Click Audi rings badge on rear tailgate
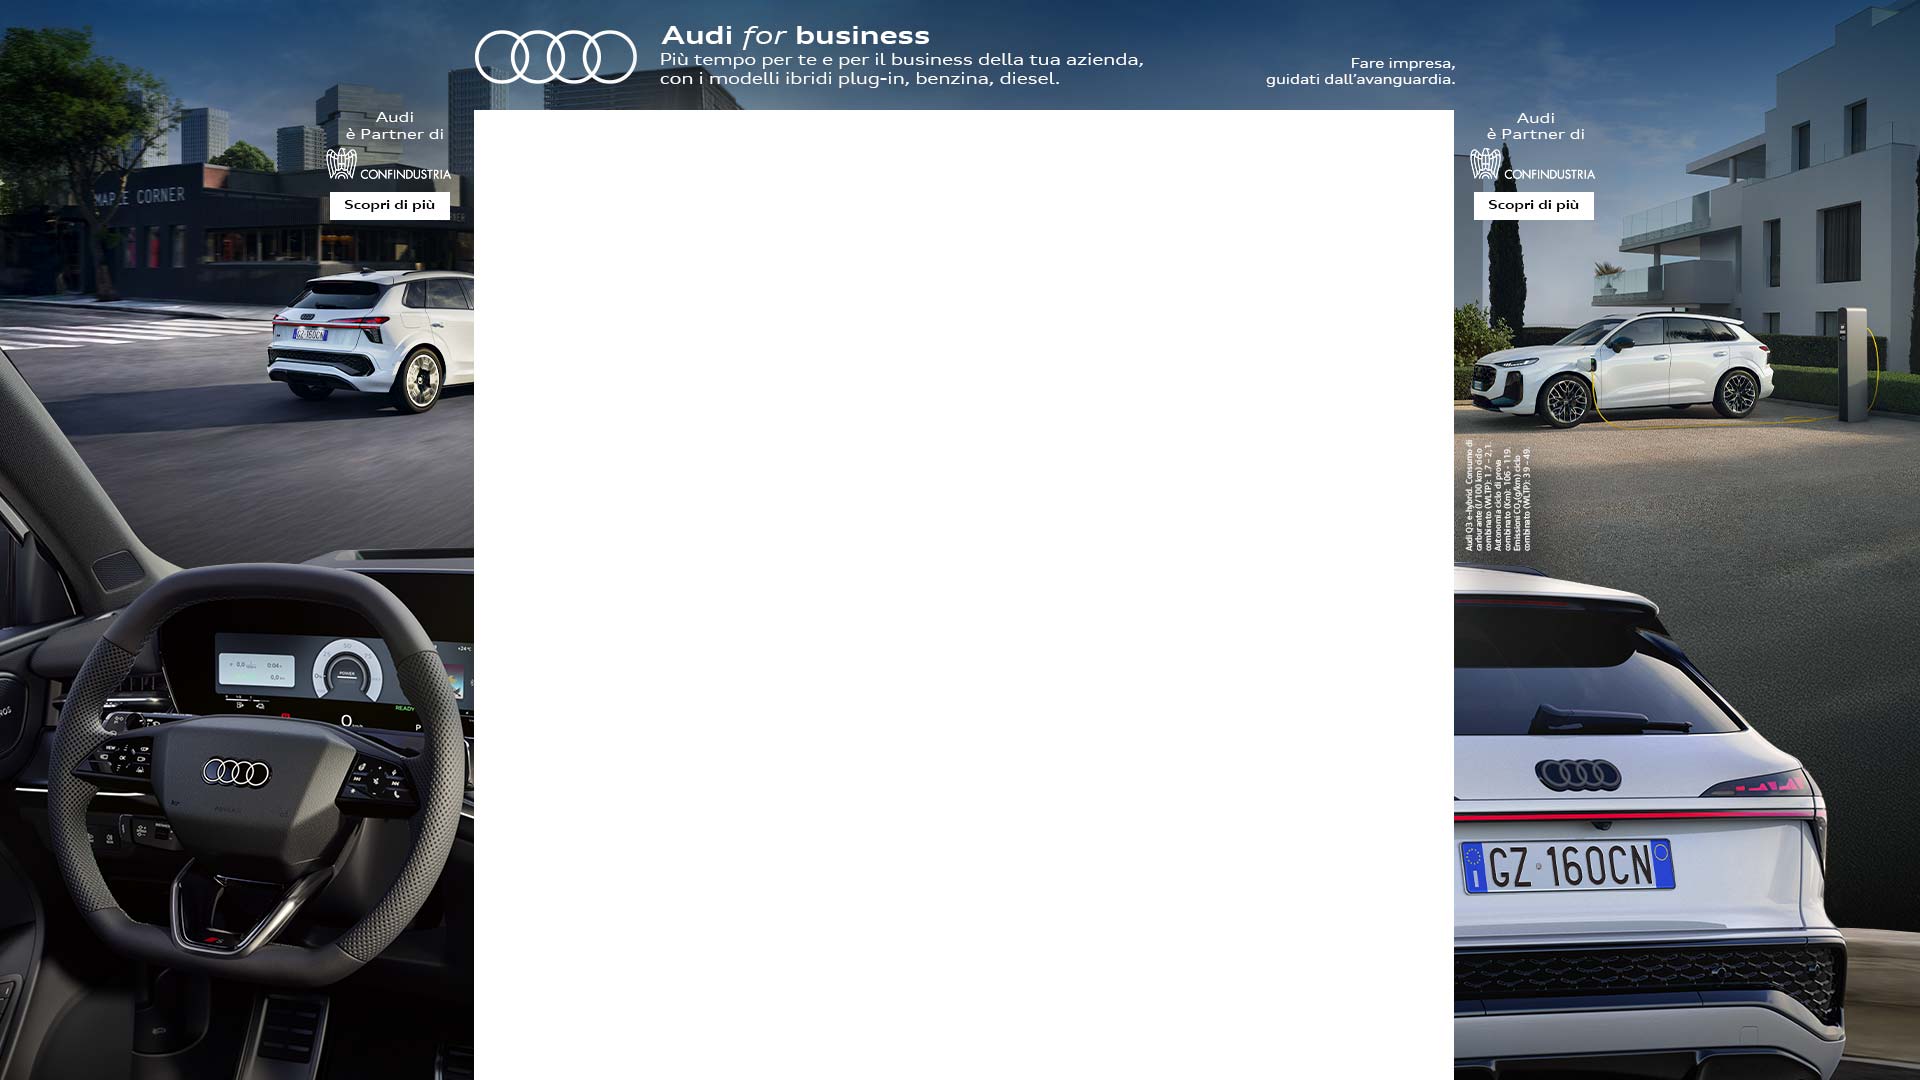Image resolution: width=1920 pixels, height=1080 pixels. point(1578,775)
